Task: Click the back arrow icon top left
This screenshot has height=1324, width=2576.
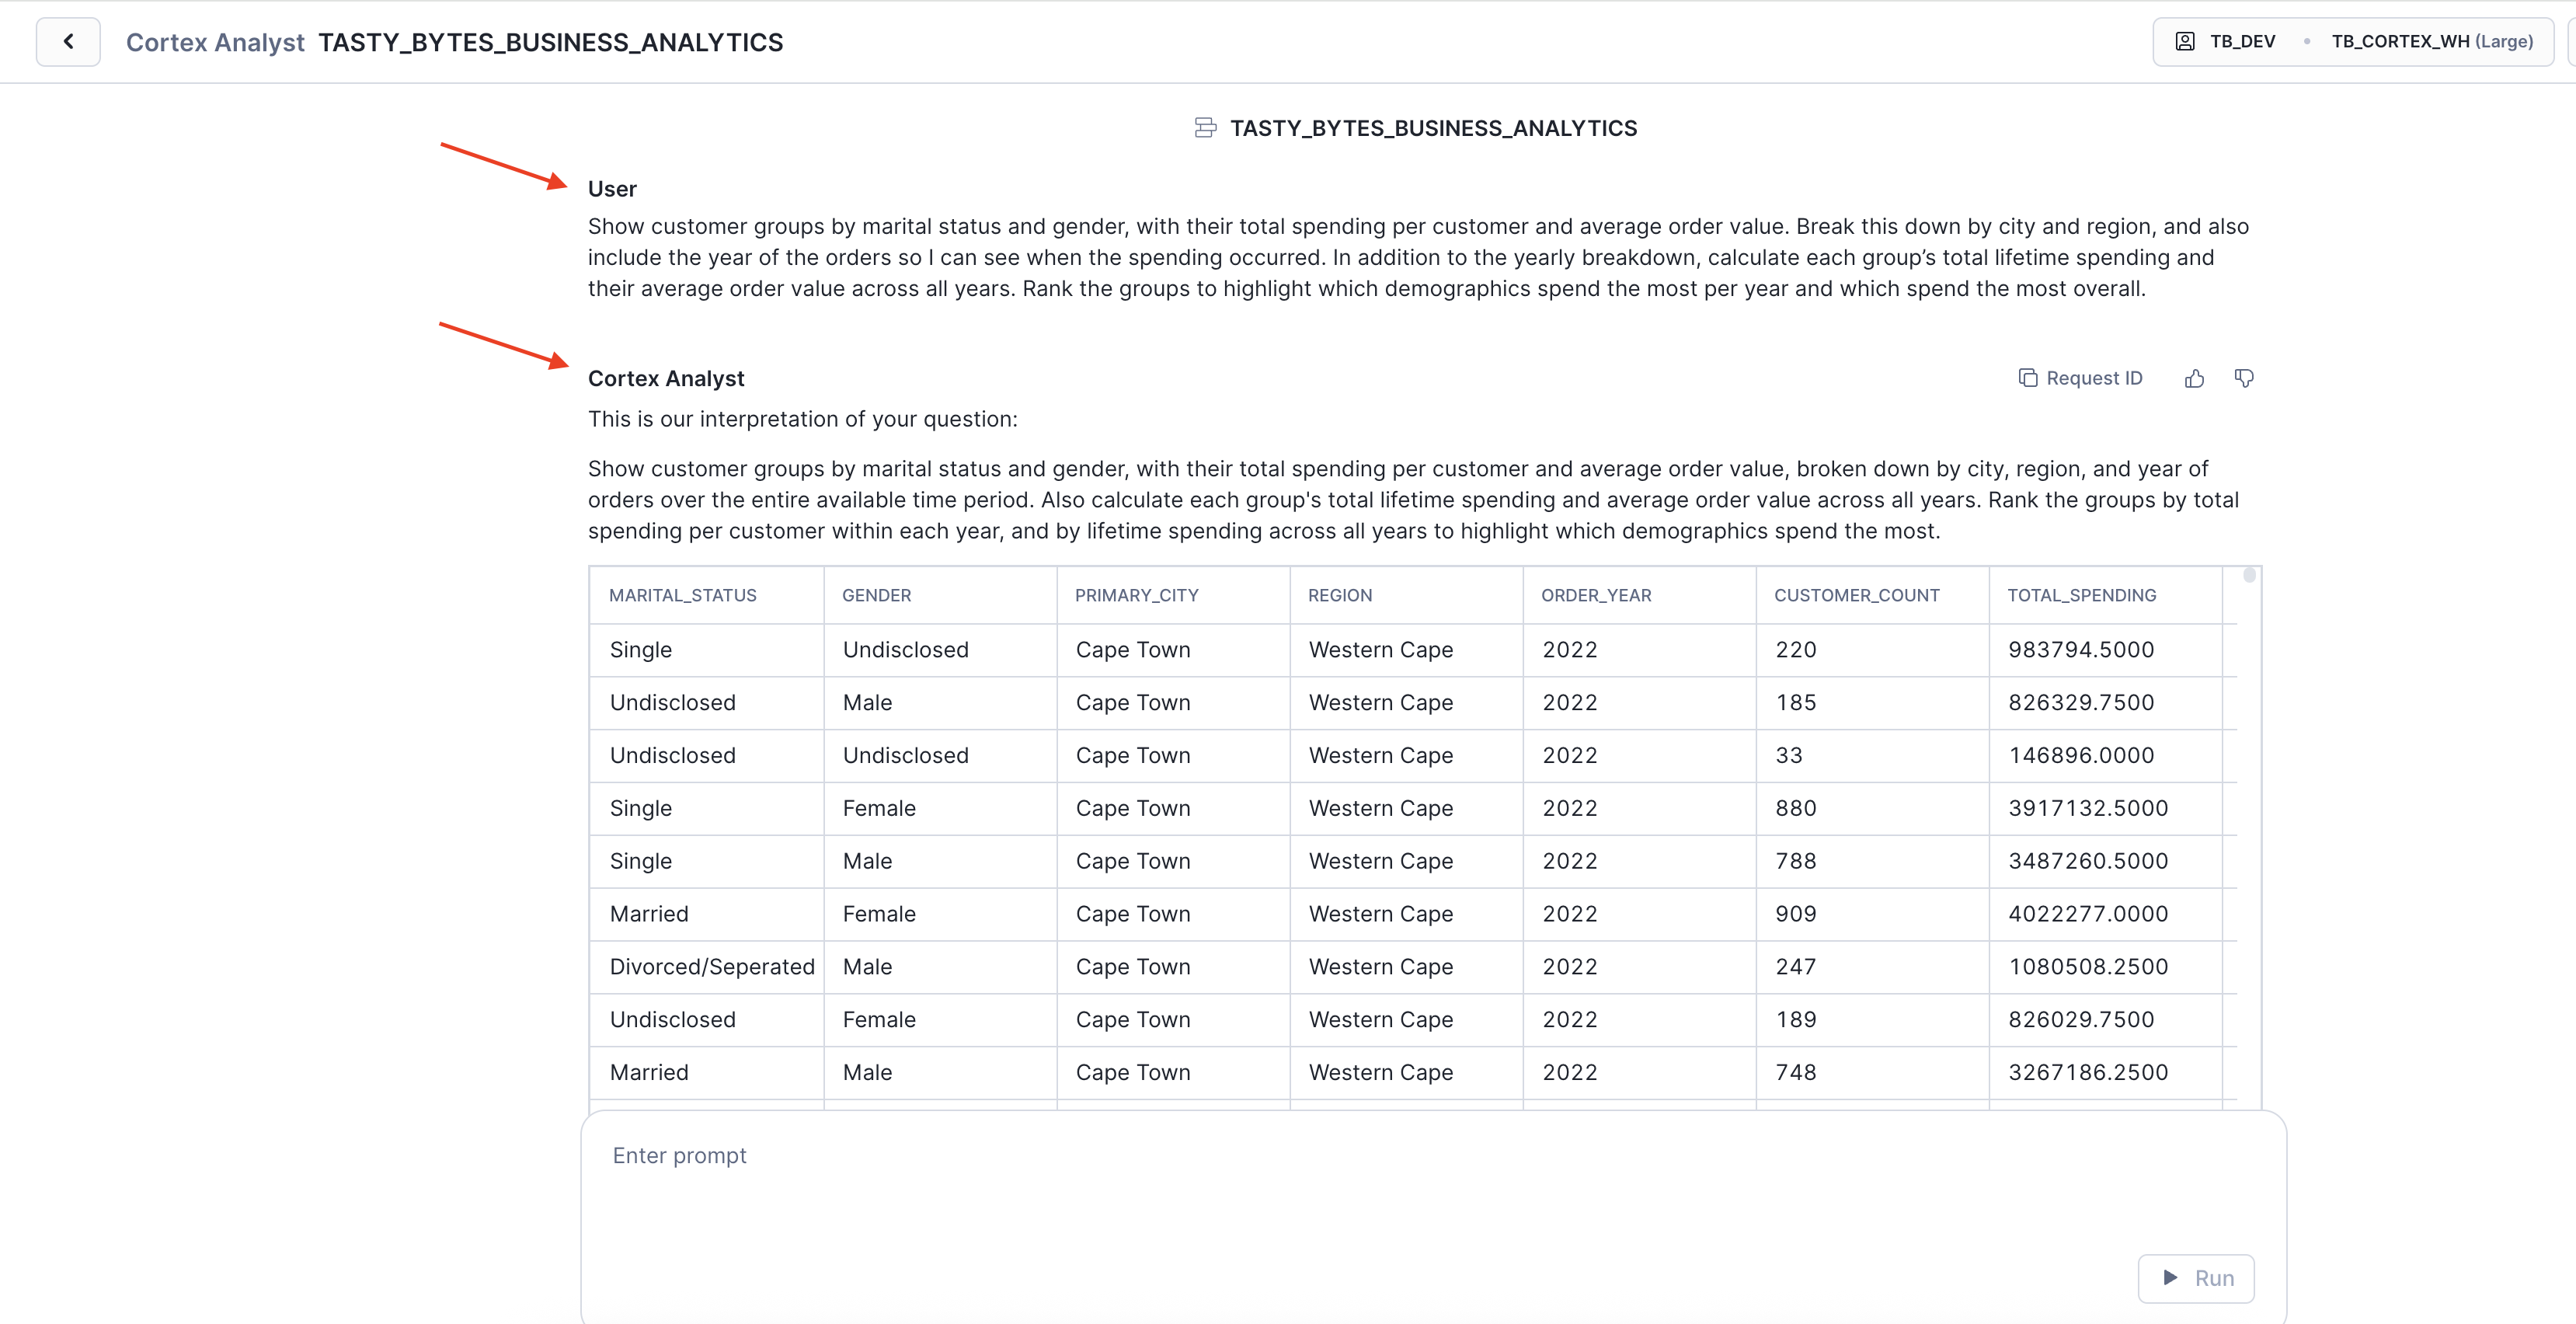Action: click(x=67, y=41)
